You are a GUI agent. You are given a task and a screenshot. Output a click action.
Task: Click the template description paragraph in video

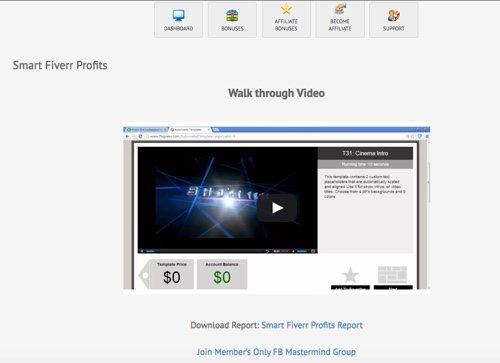(365, 187)
